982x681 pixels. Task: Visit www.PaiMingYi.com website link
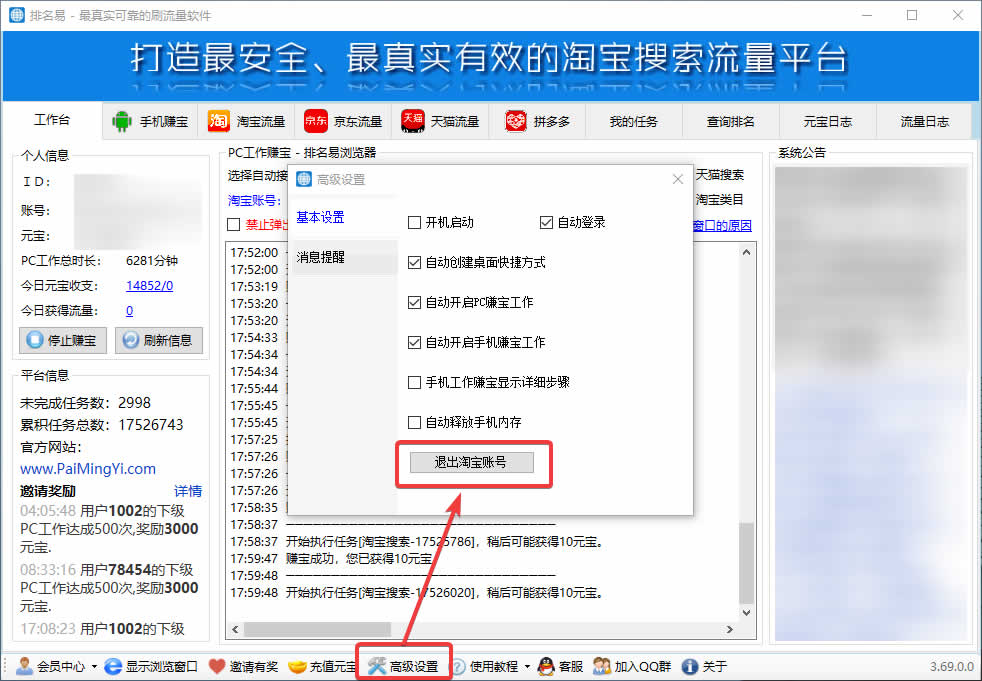point(88,469)
